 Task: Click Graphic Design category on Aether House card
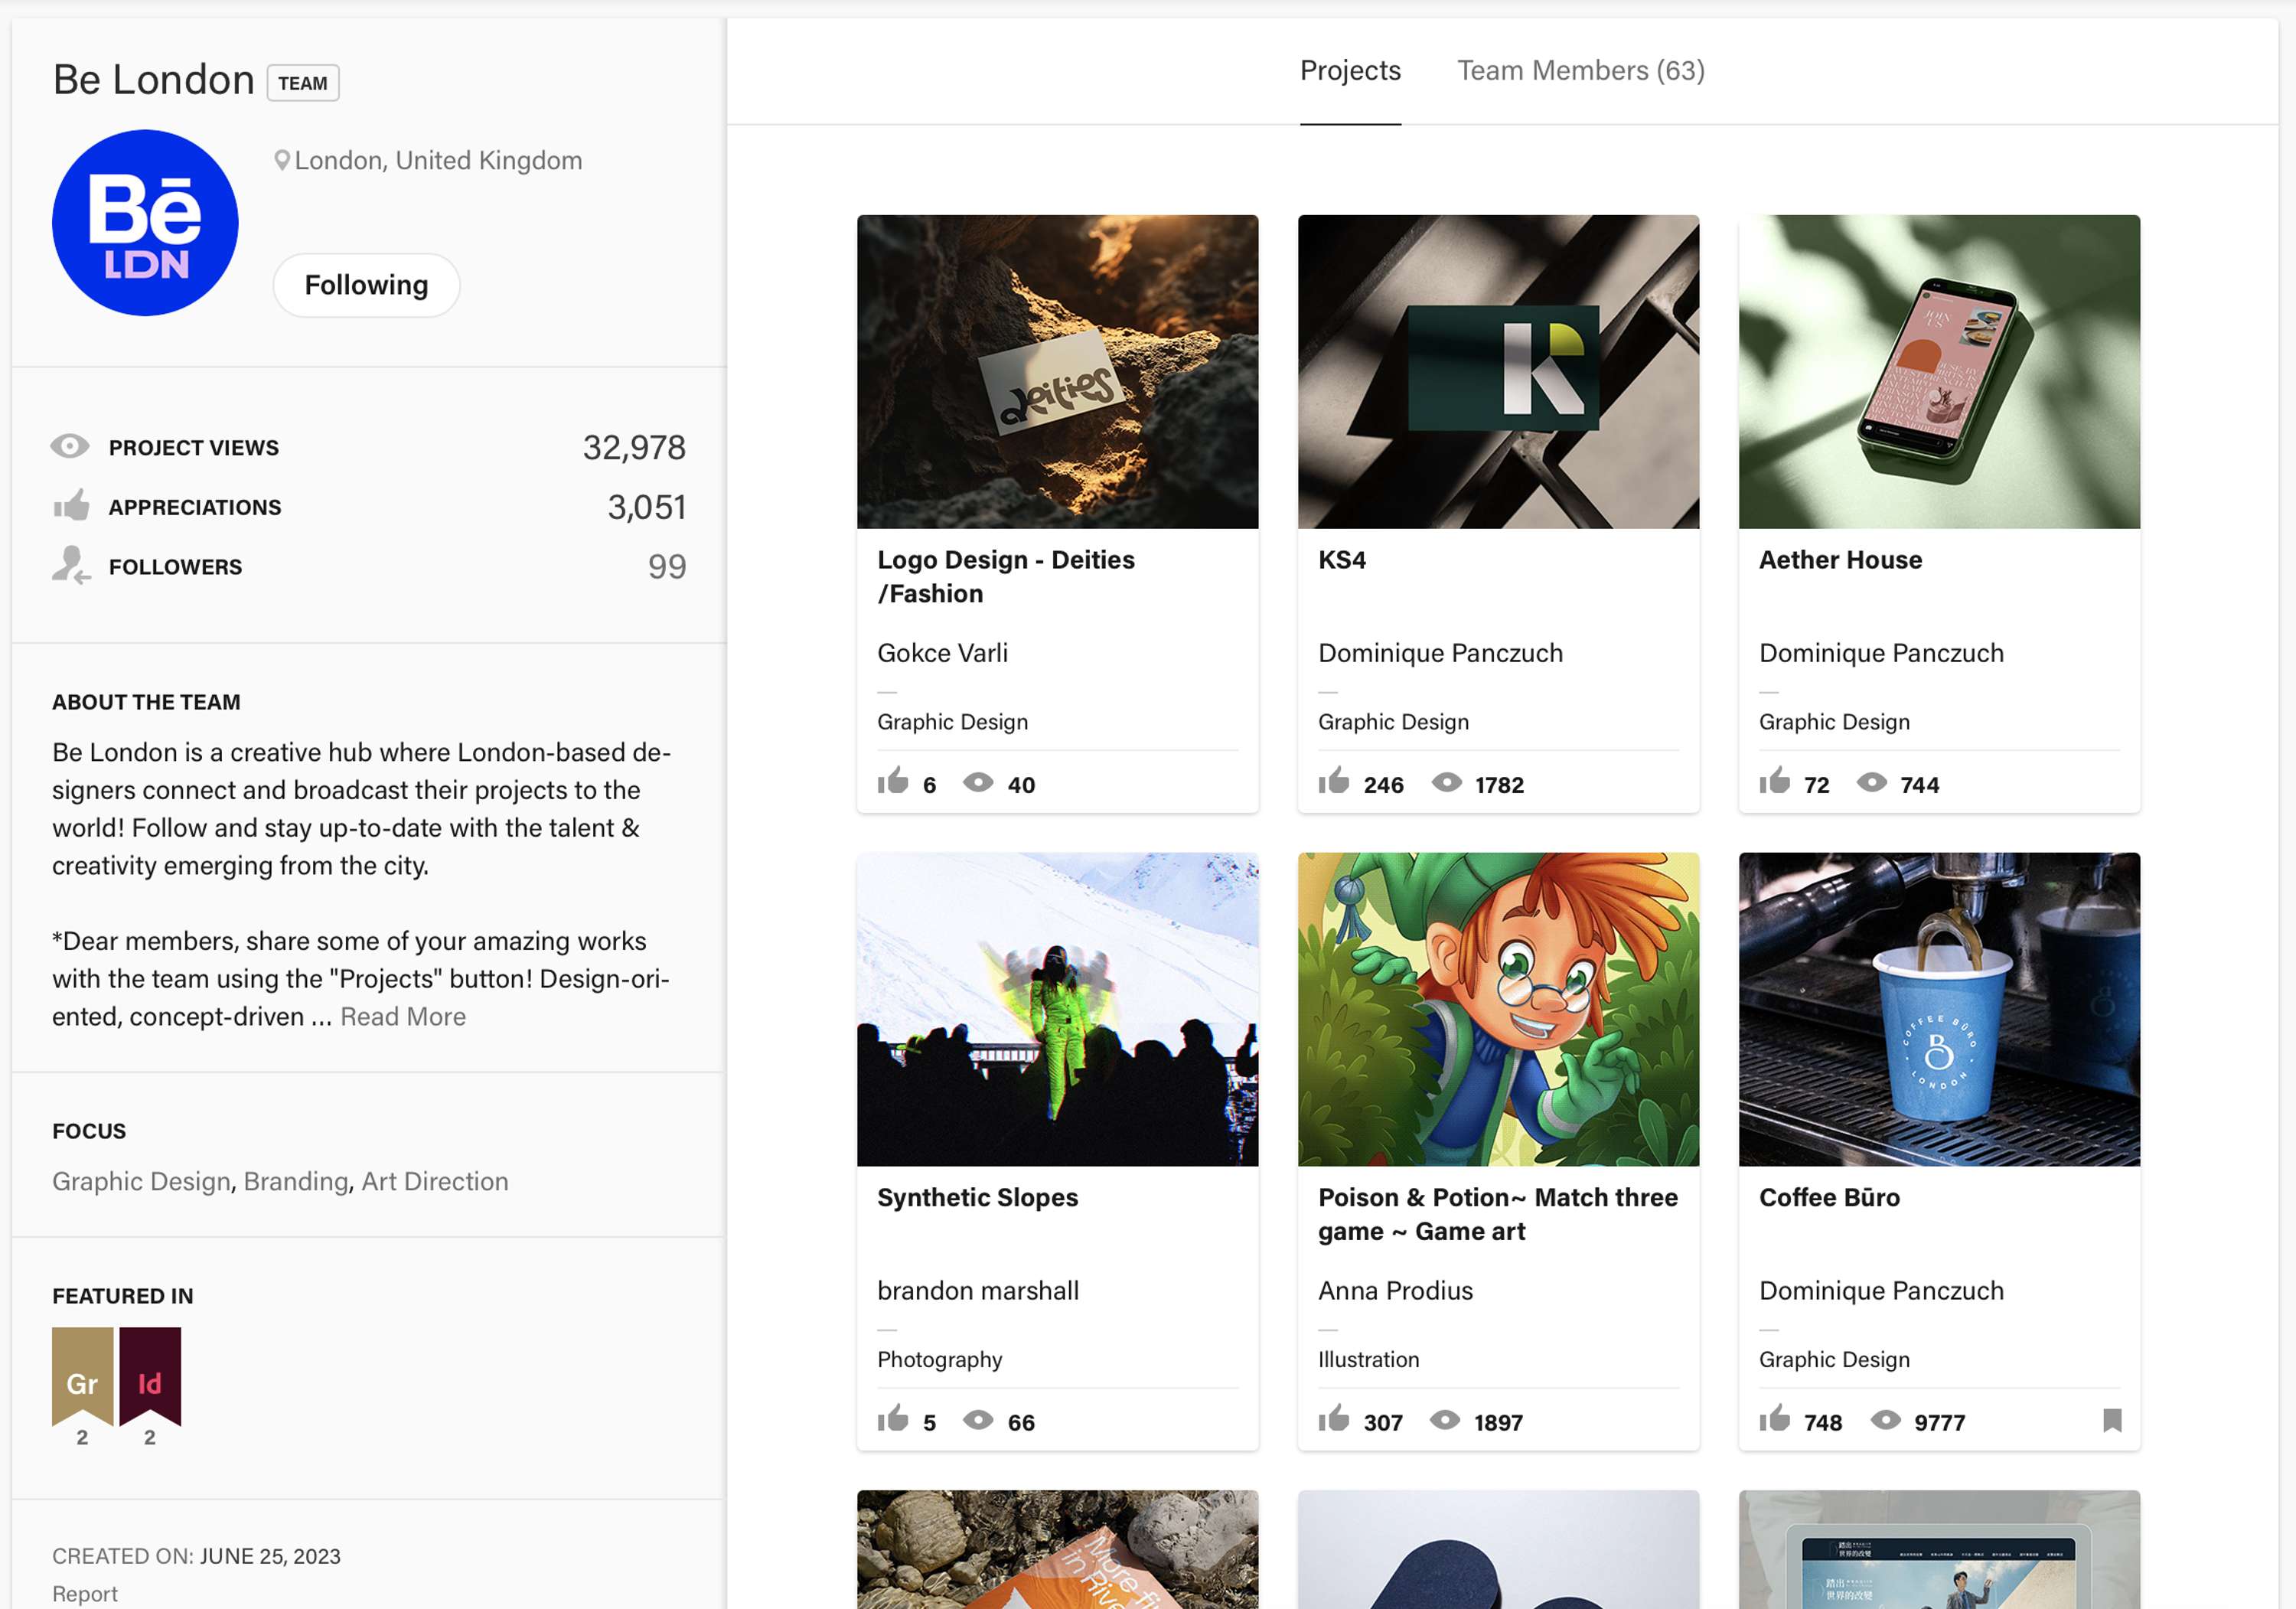click(1834, 722)
